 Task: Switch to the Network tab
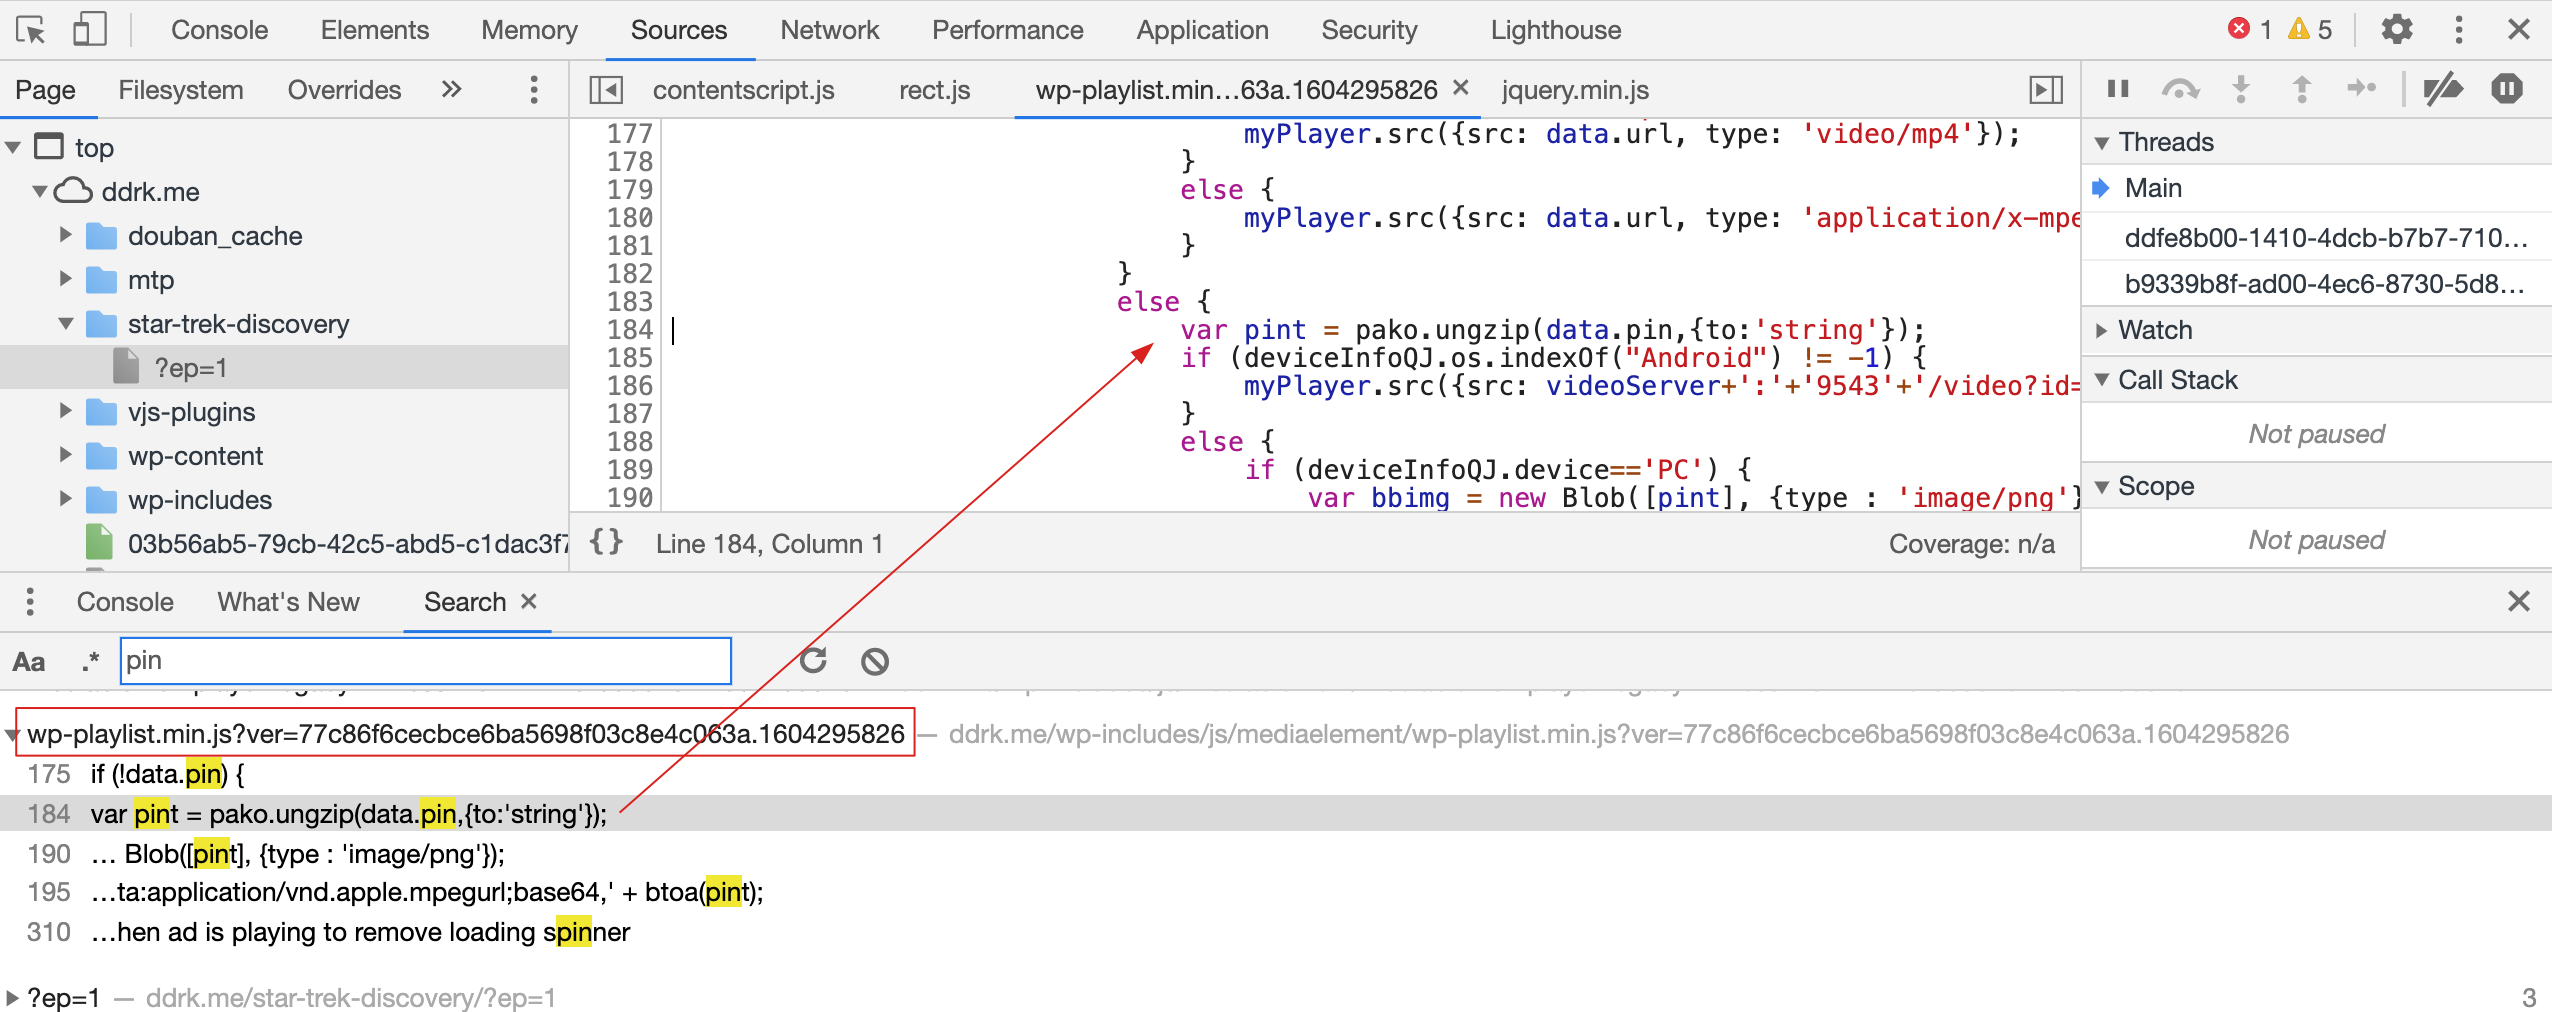click(x=829, y=30)
